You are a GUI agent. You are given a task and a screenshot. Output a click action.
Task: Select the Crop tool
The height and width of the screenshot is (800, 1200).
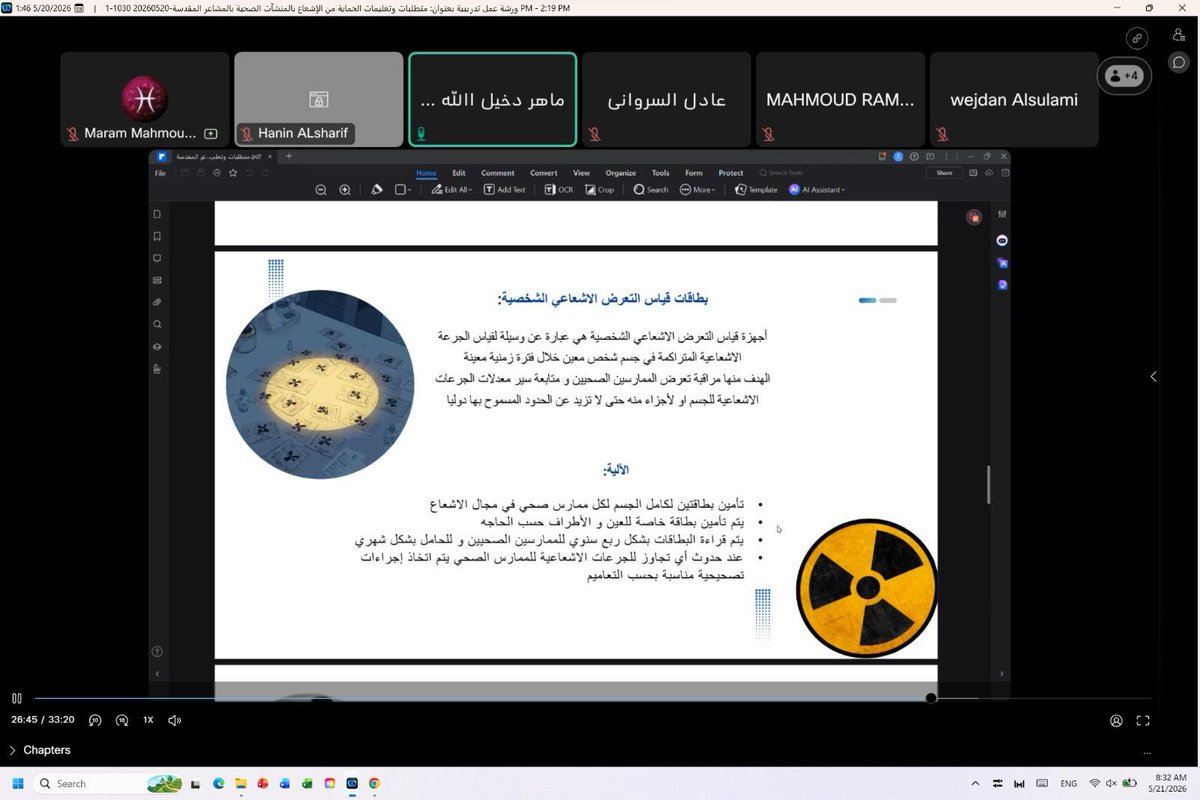tap(600, 190)
